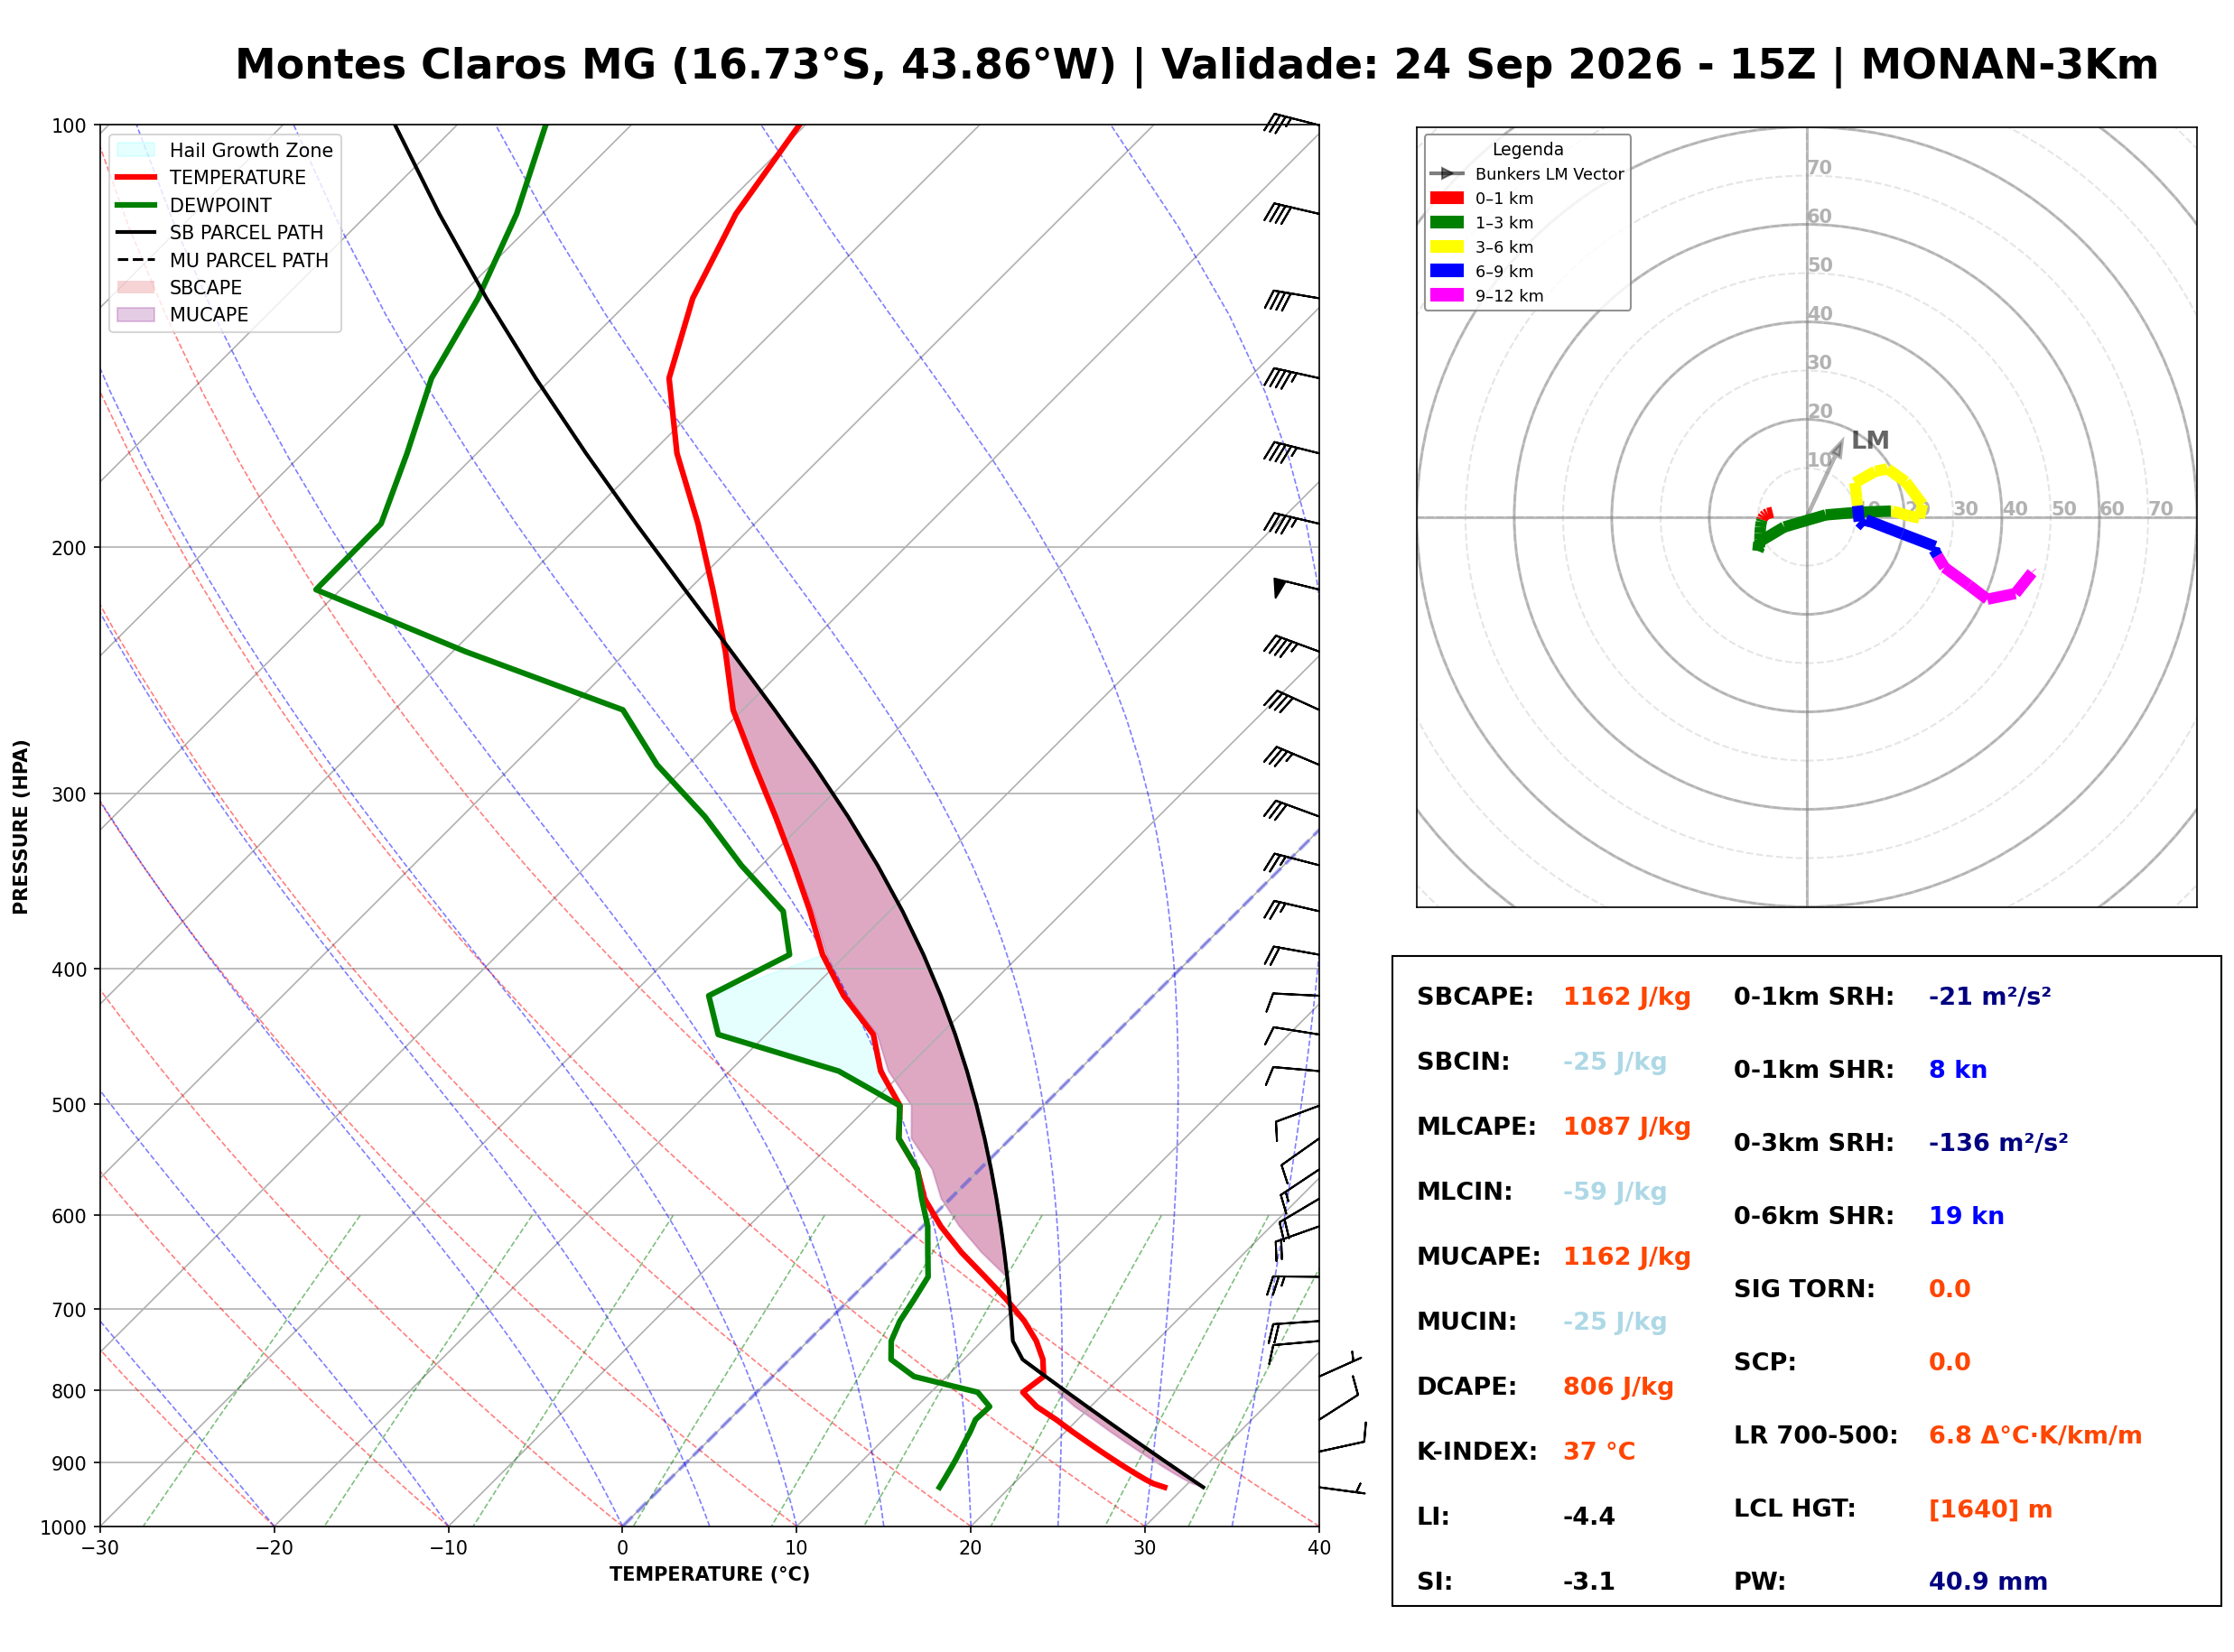This screenshot has width=2234, height=1652.
Task: Select the green 1–3 km hodograph swatch
Action: click(1447, 222)
